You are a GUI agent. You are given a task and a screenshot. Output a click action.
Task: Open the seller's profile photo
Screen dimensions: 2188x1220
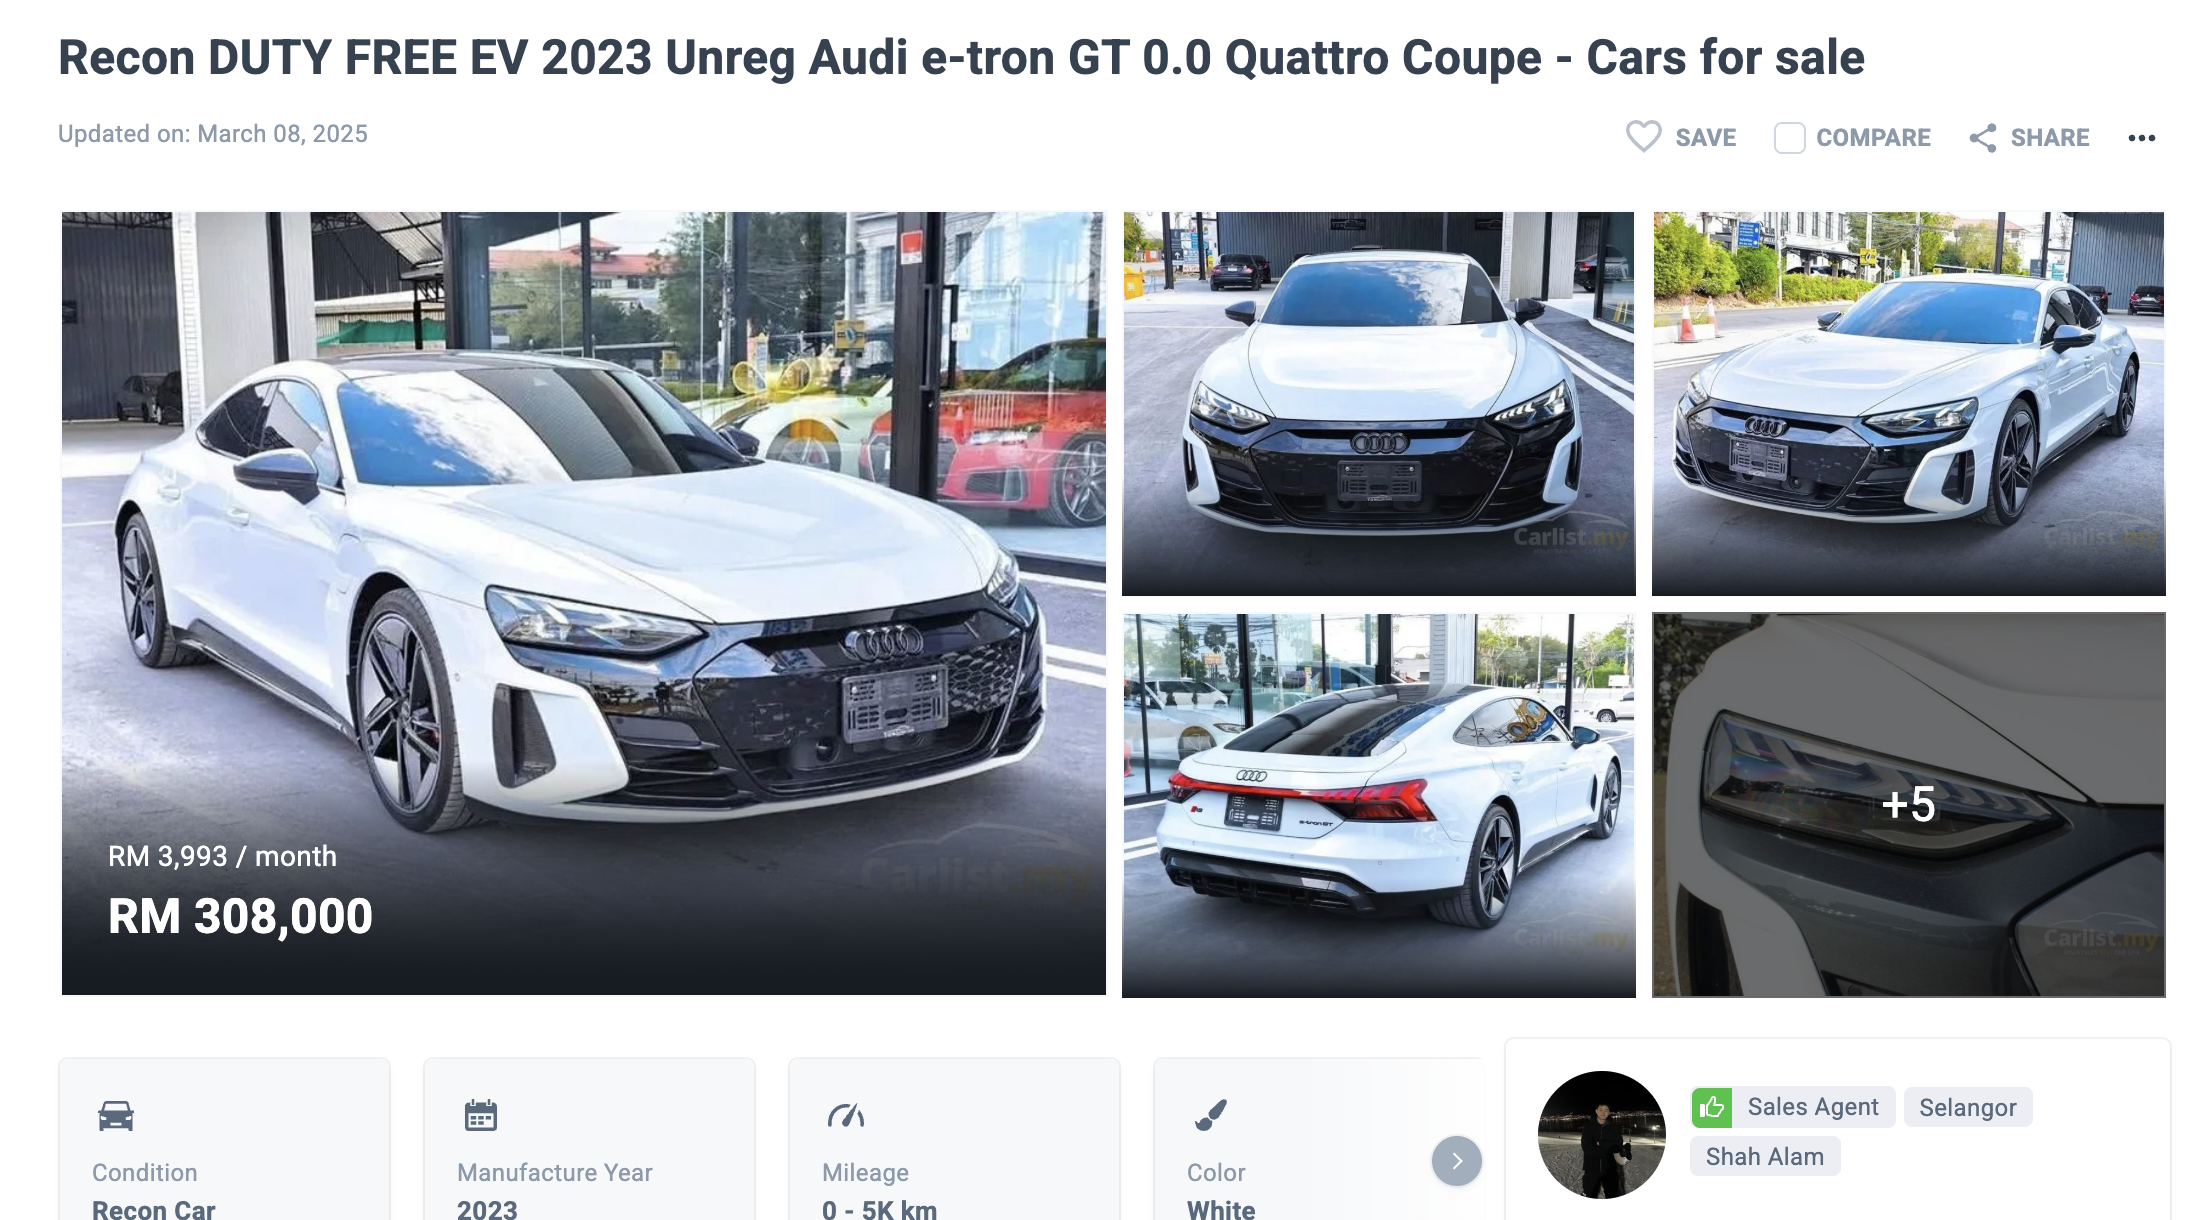(1602, 1135)
